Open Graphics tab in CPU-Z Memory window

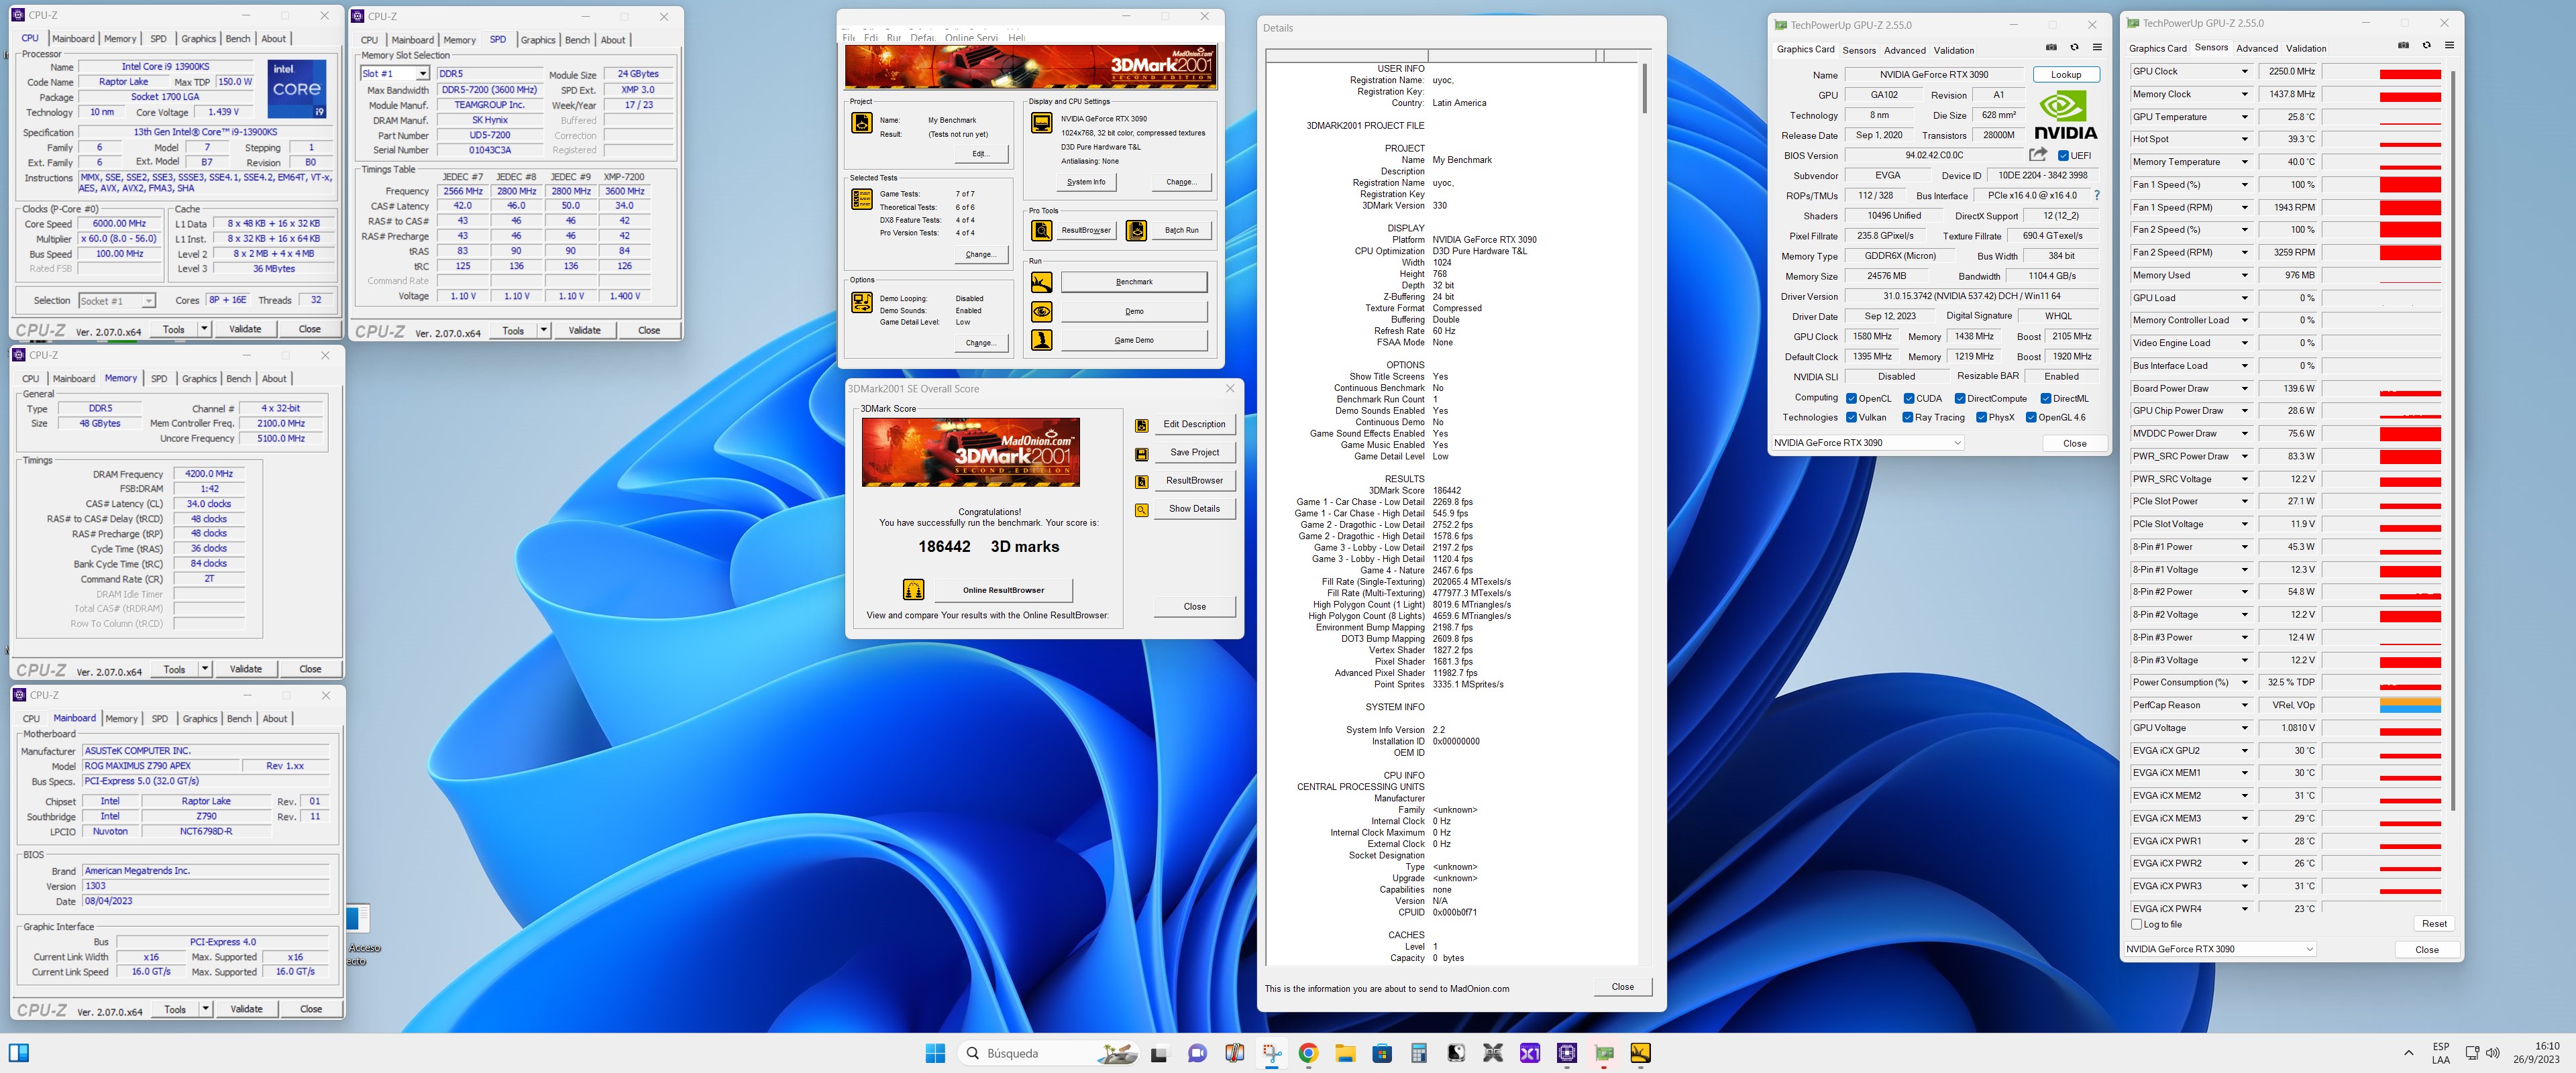[199, 379]
